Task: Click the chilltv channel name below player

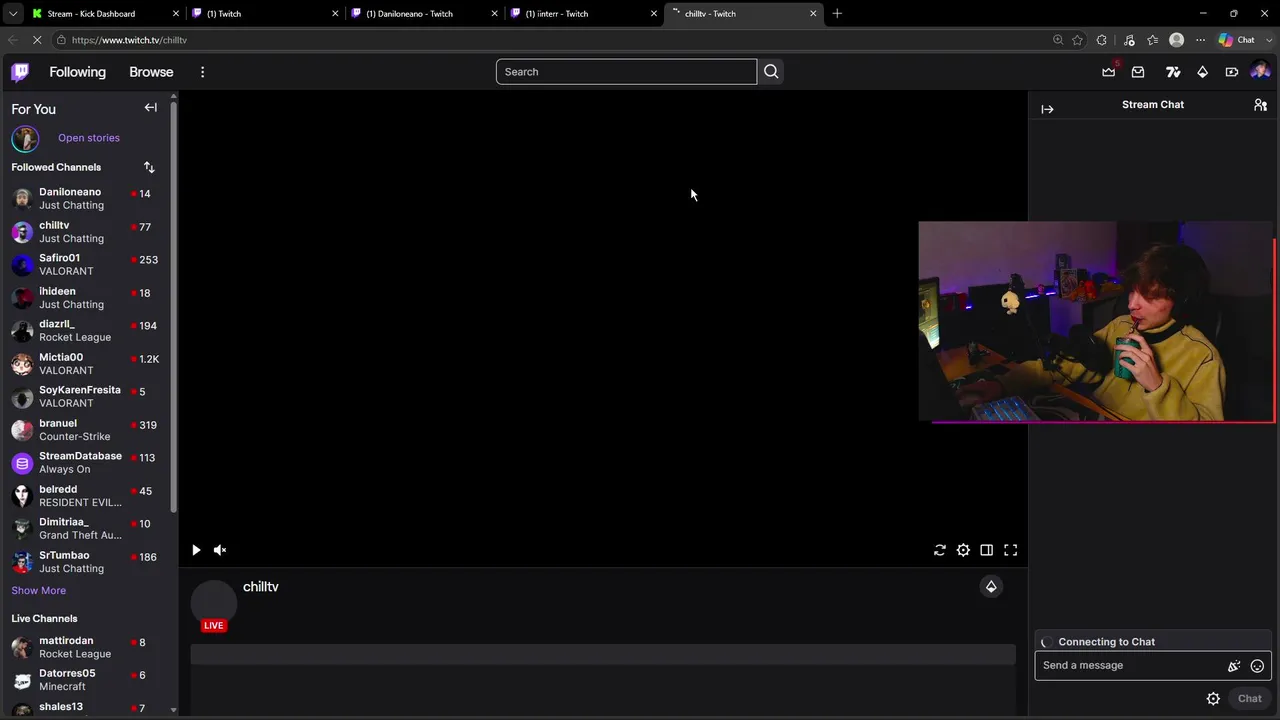Action: 261,587
